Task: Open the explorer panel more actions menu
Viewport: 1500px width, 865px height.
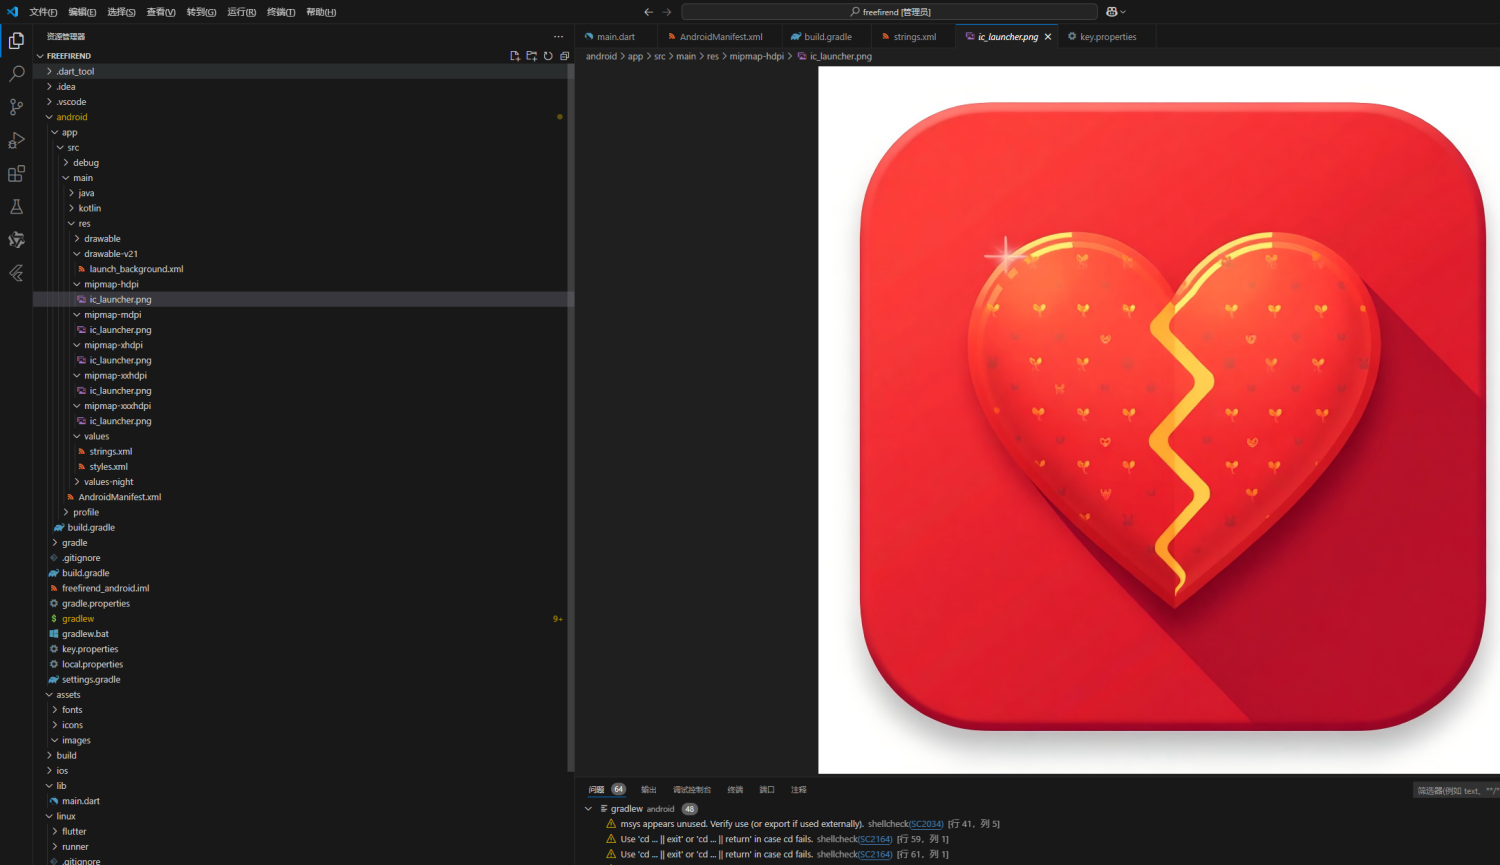Action: [x=558, y=37]
